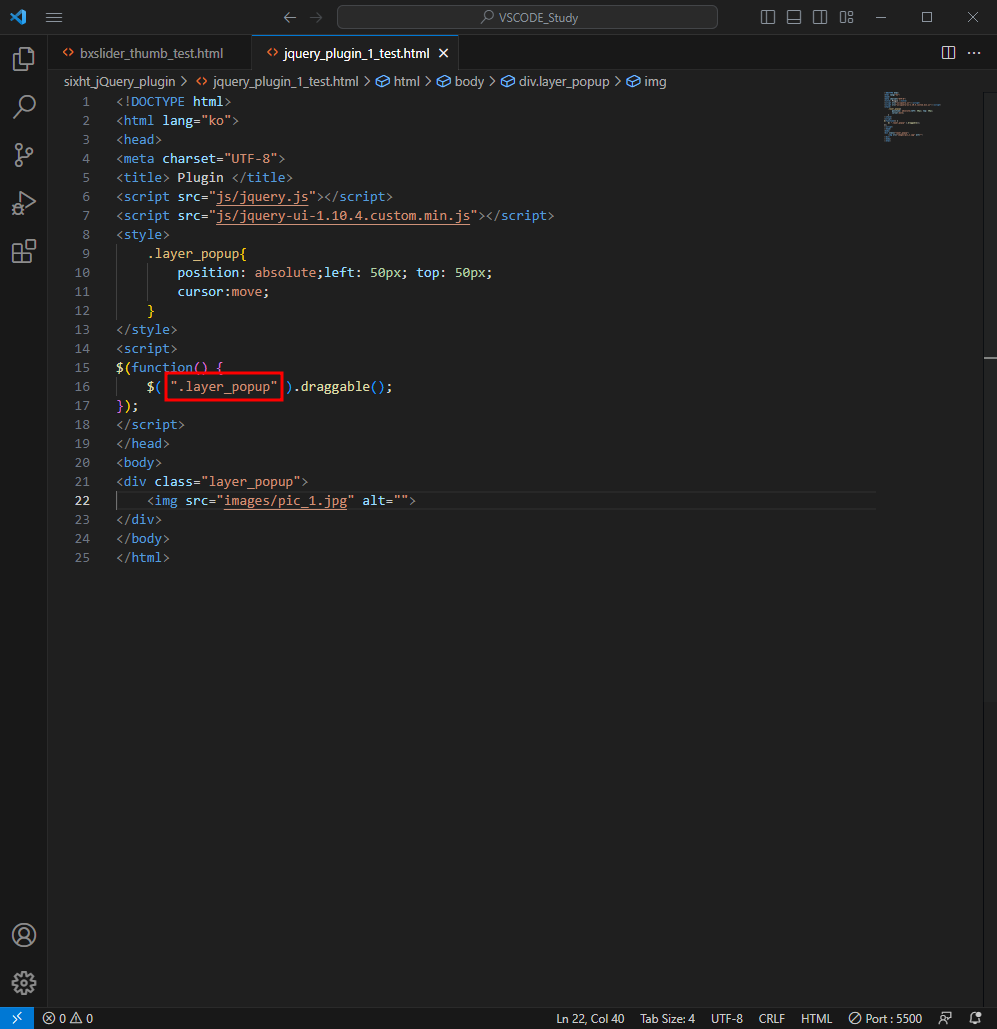Open the Customize Layout icon
The image size is (997, 1029).
tap(847, 17)
